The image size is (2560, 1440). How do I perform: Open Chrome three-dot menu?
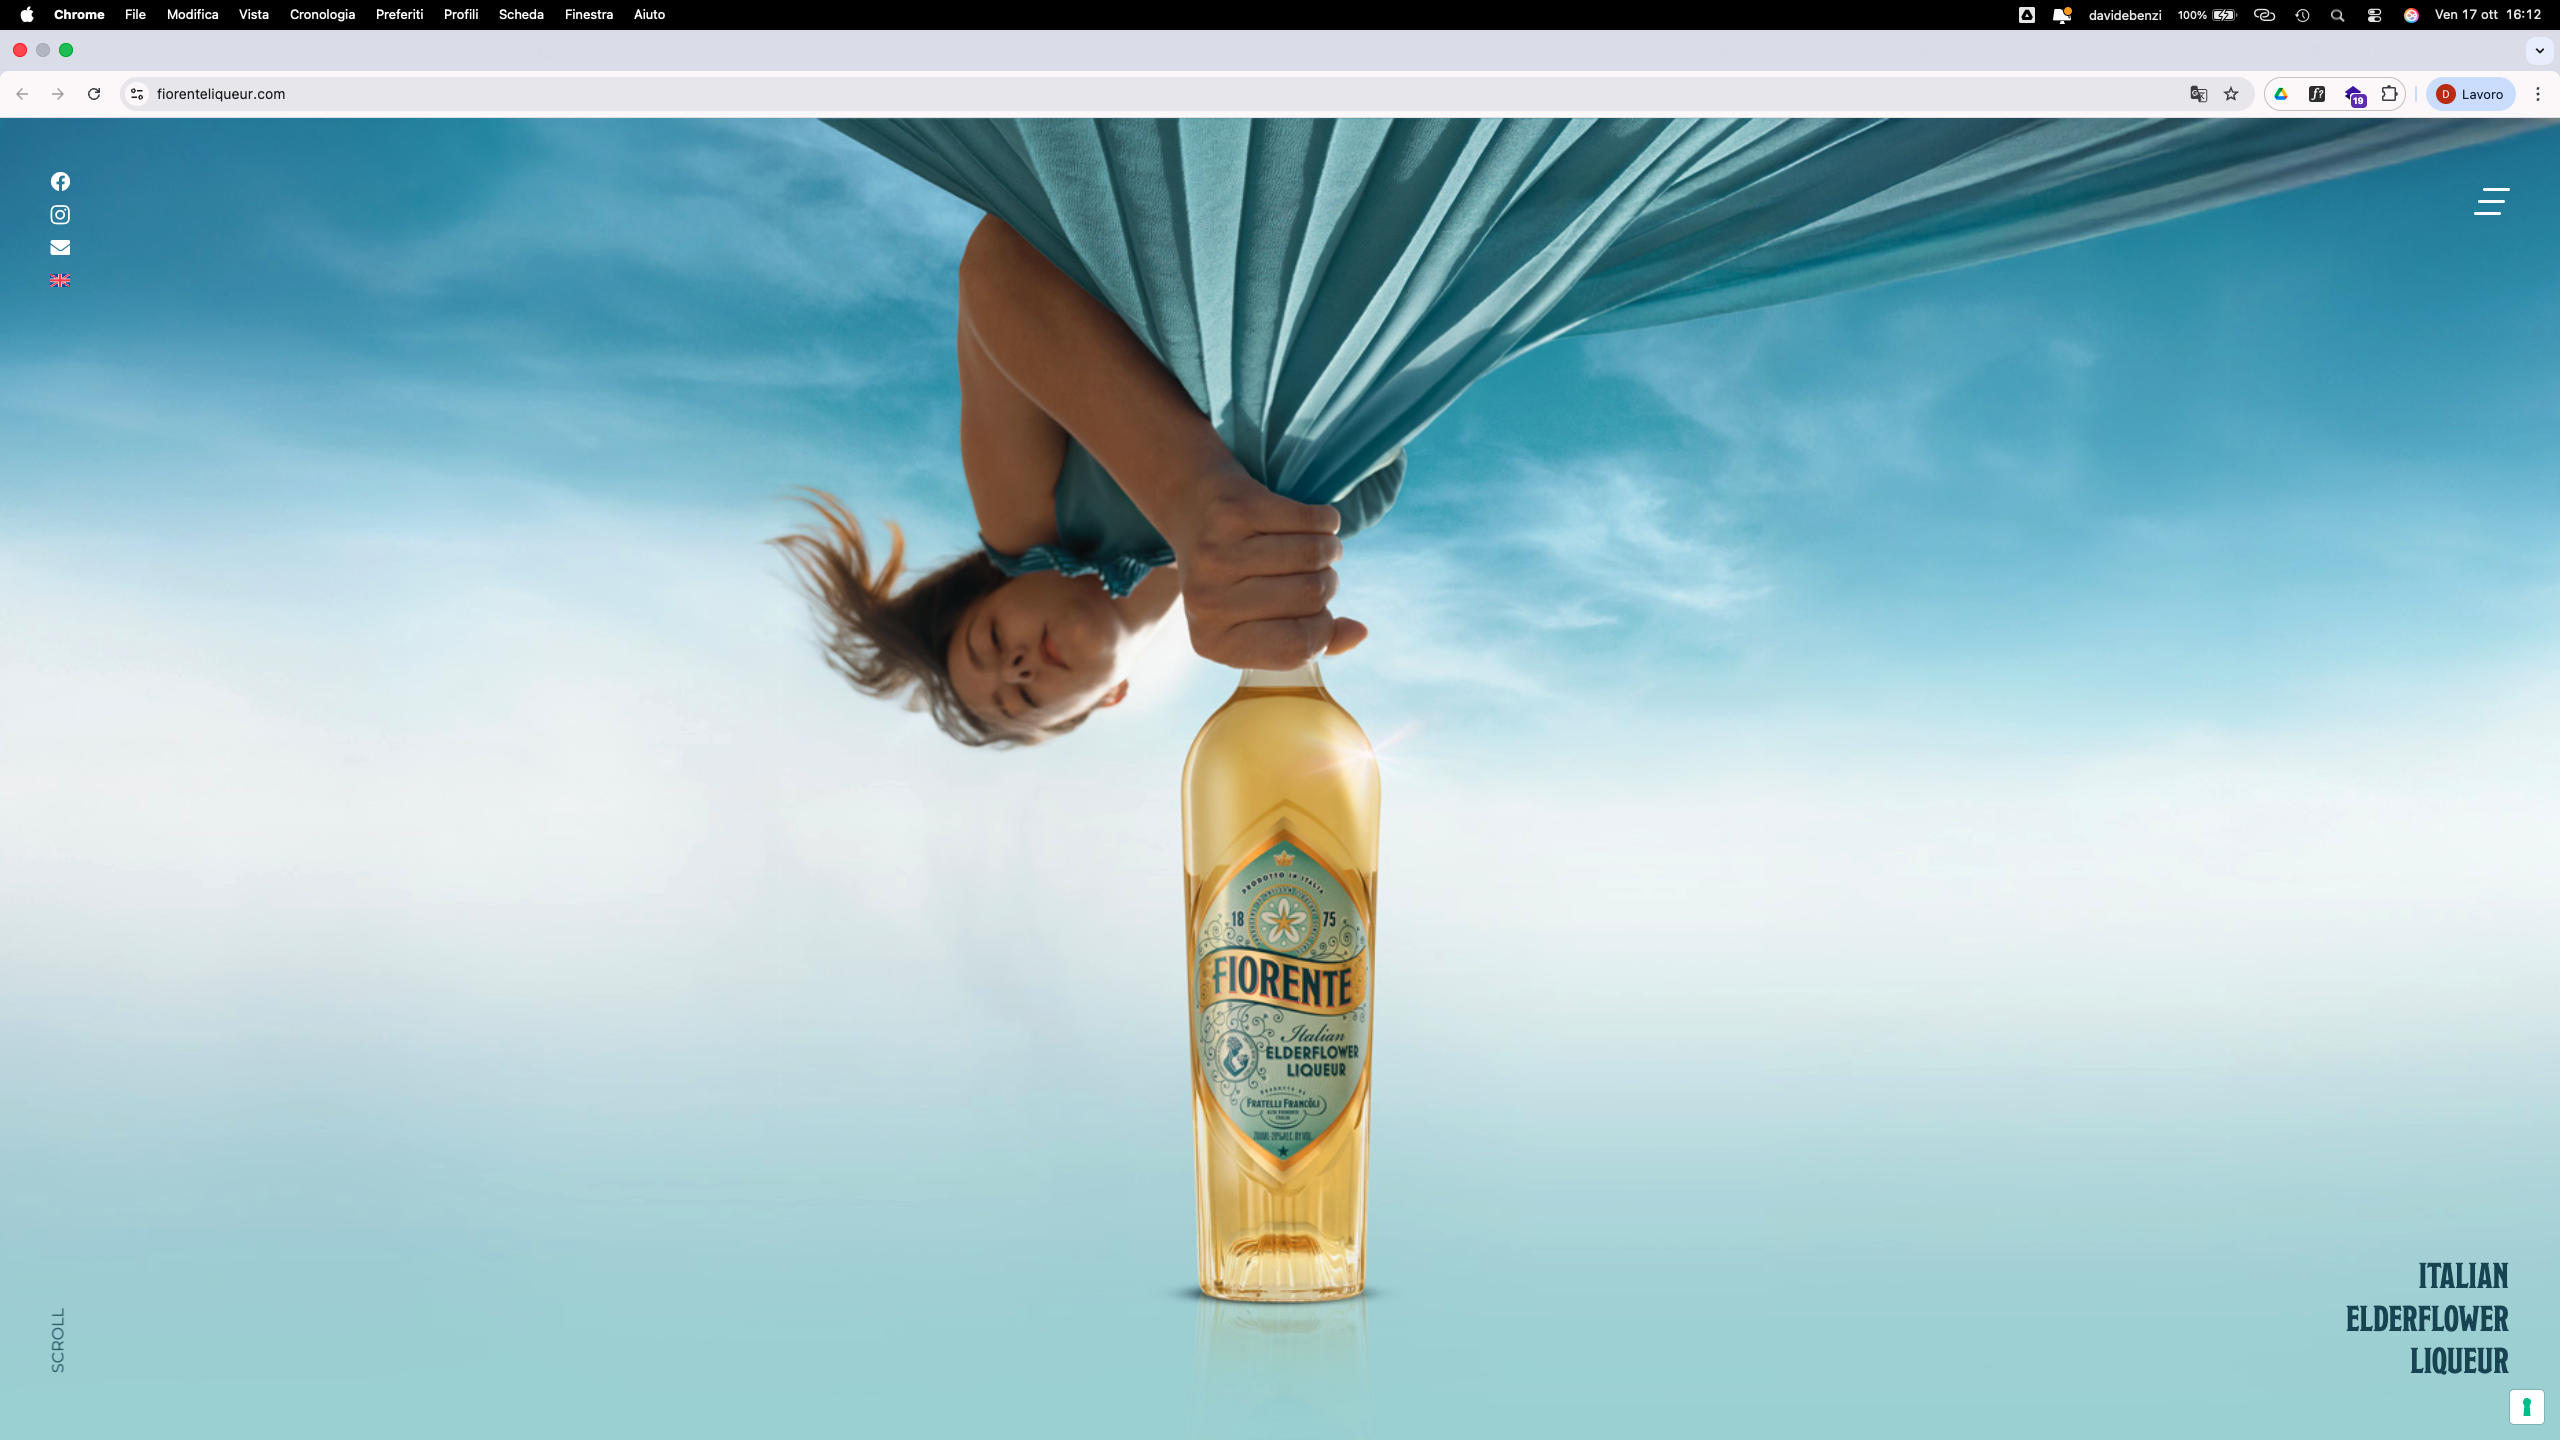point(2538,94)
